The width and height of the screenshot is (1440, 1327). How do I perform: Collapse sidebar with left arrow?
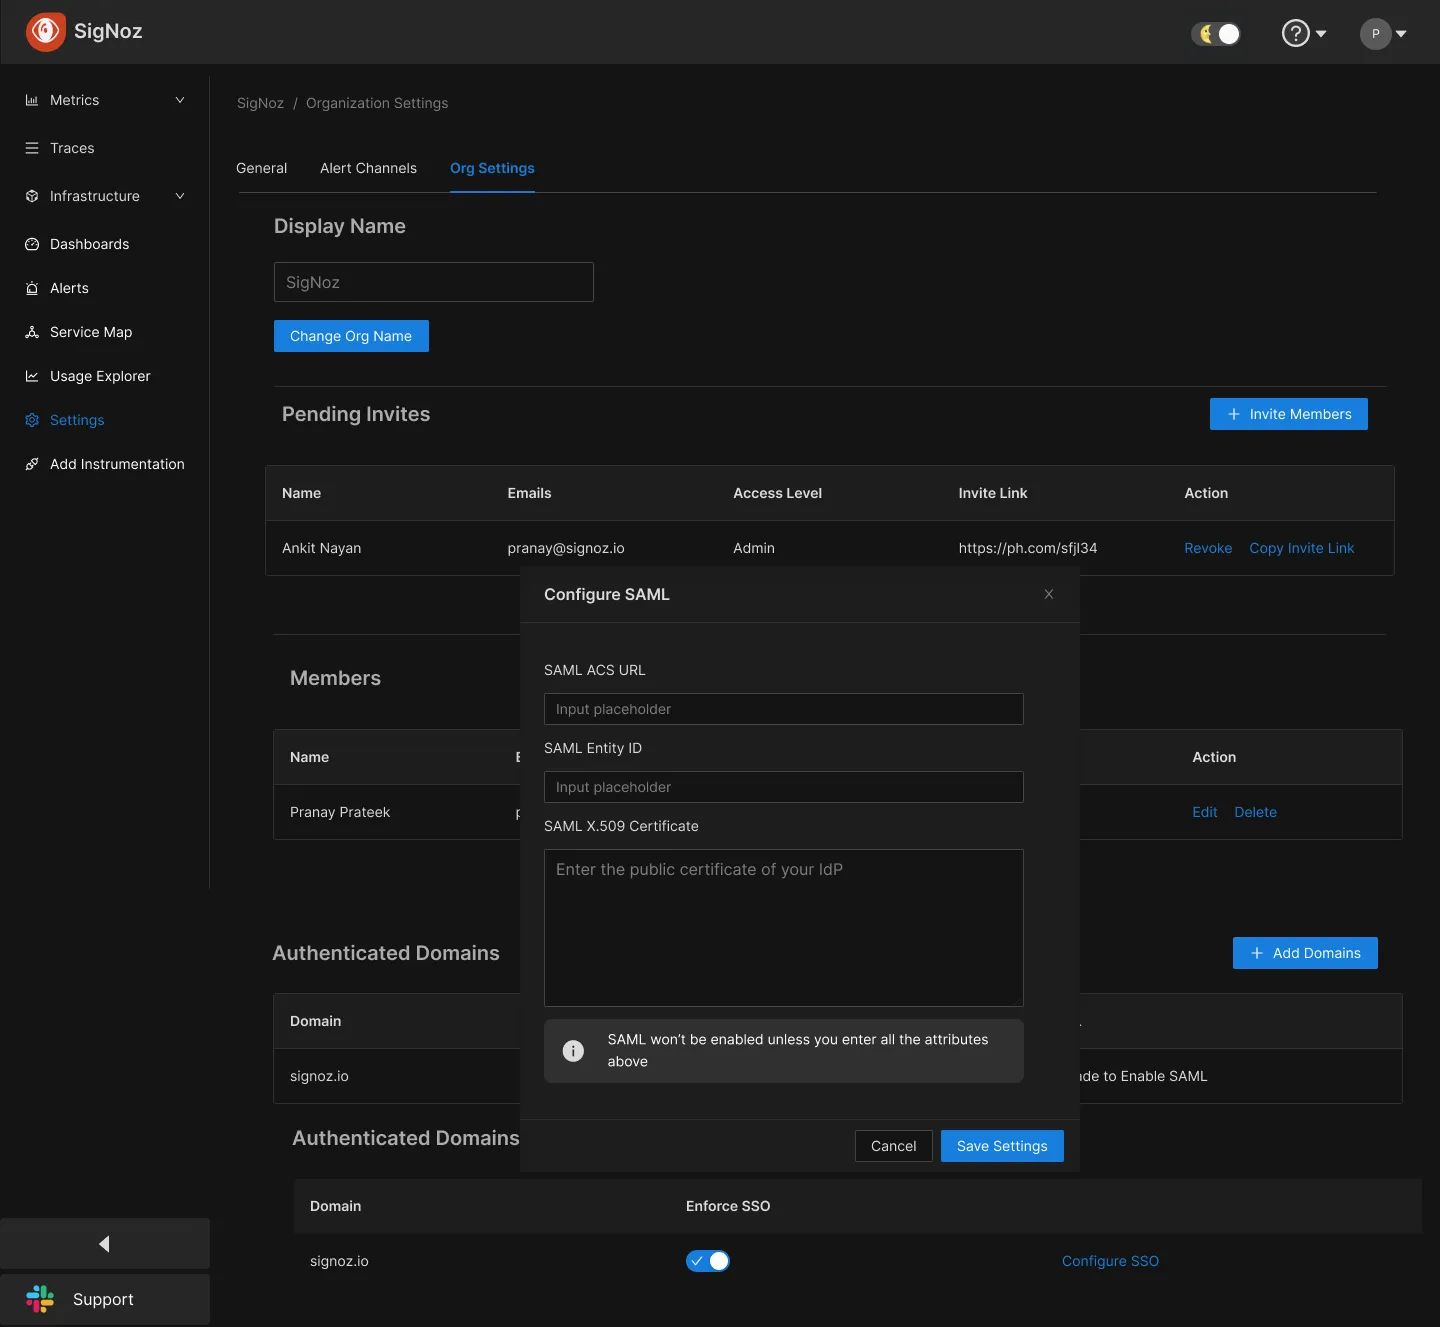pos(104,1244)
